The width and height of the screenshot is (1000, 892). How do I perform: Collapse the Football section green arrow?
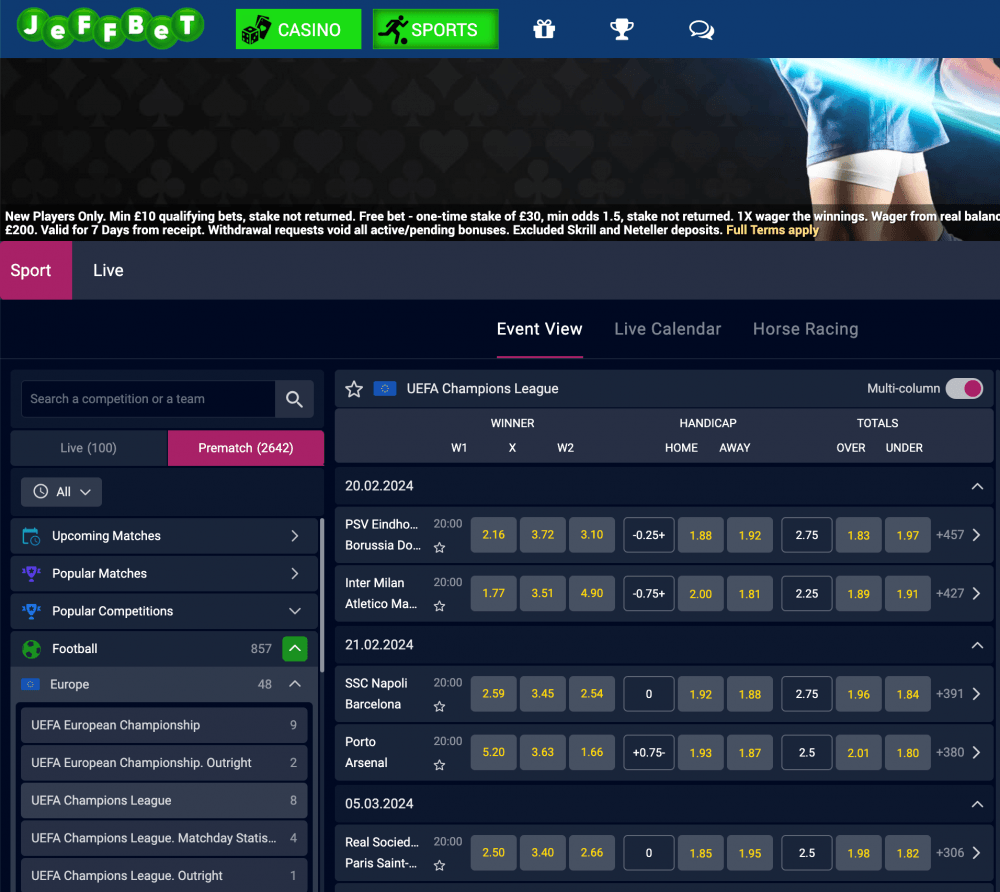pyautogui.click(x=295, y=649)
